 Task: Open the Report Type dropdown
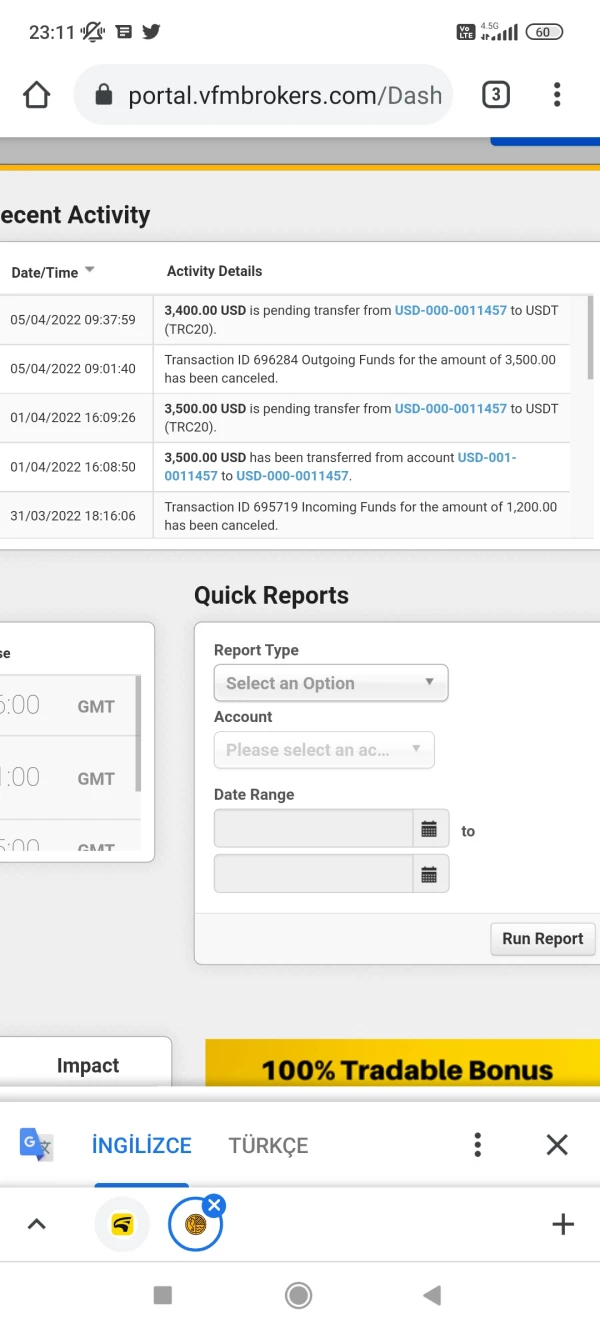point(331,683)
